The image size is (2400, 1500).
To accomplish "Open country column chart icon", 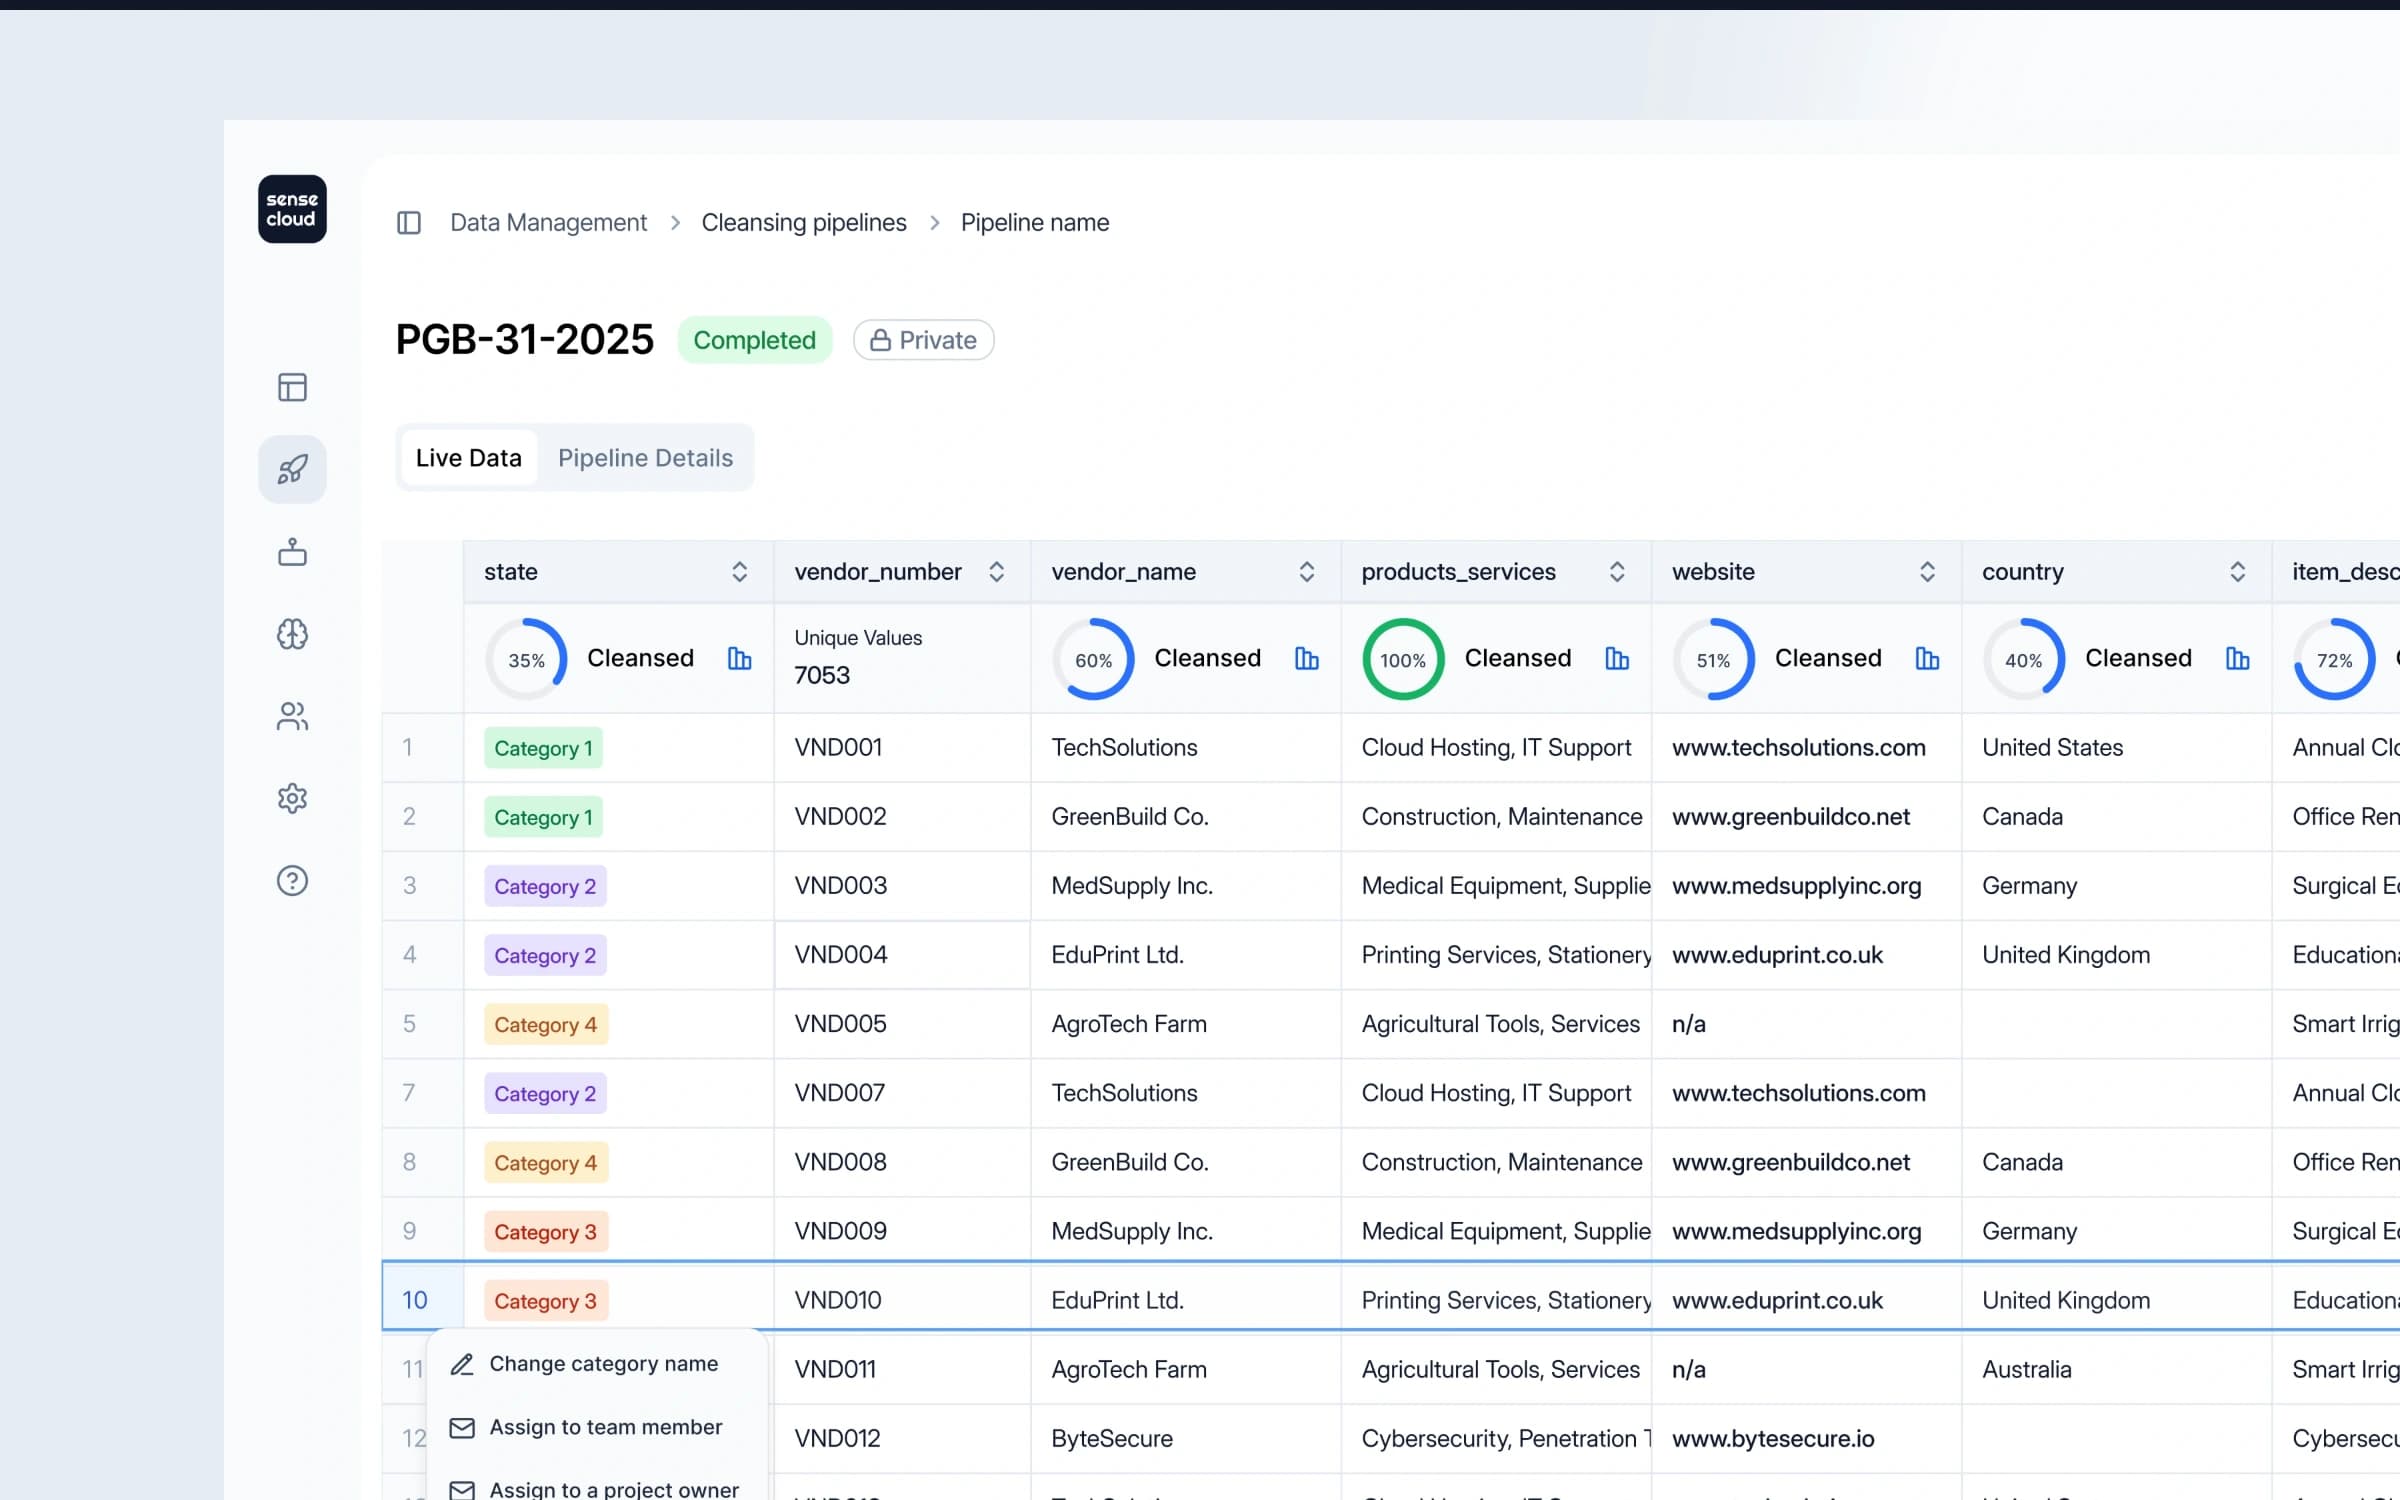I will pos(2237,658).
